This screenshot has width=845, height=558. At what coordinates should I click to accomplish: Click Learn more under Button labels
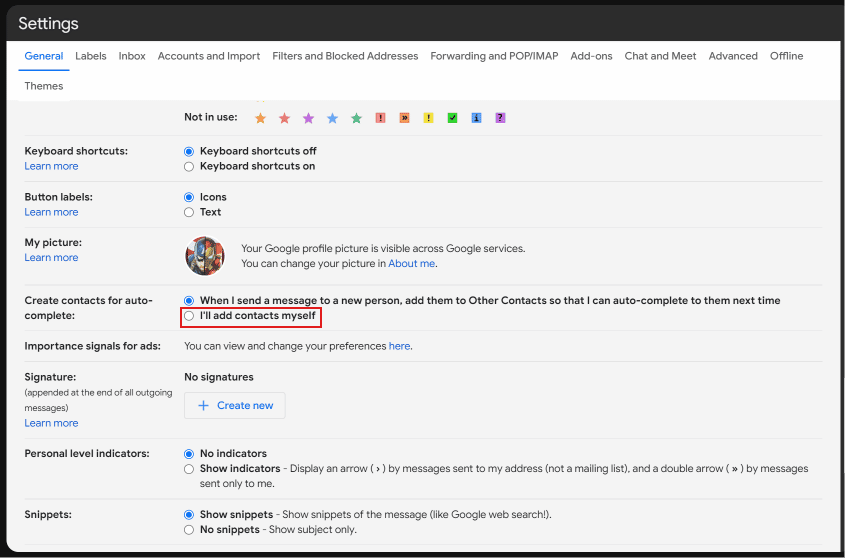click(51, 212)
